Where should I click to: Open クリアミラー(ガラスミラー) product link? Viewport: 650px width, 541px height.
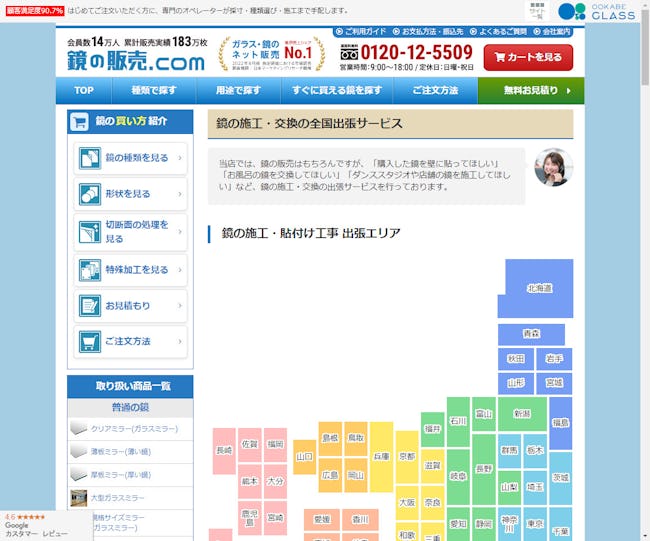pos(133,428)
